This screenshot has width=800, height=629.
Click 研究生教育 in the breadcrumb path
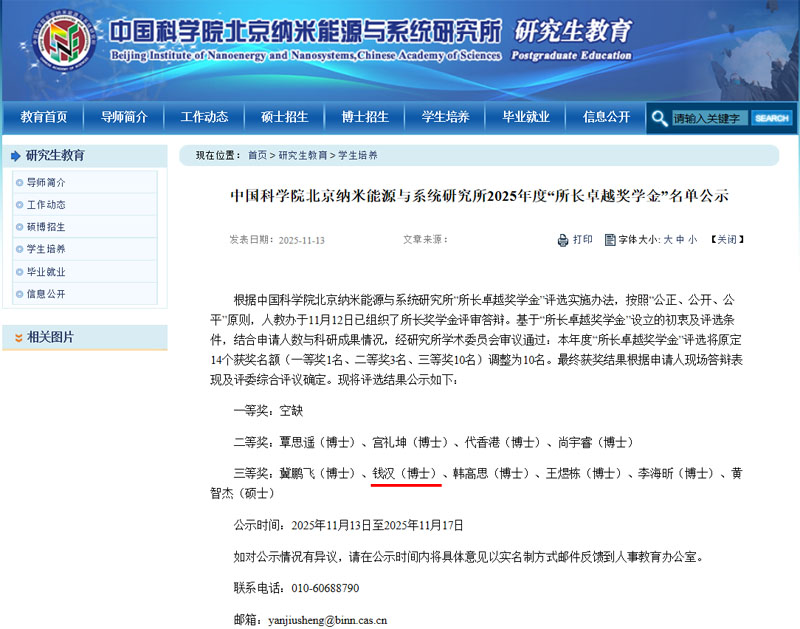[303, 155]
